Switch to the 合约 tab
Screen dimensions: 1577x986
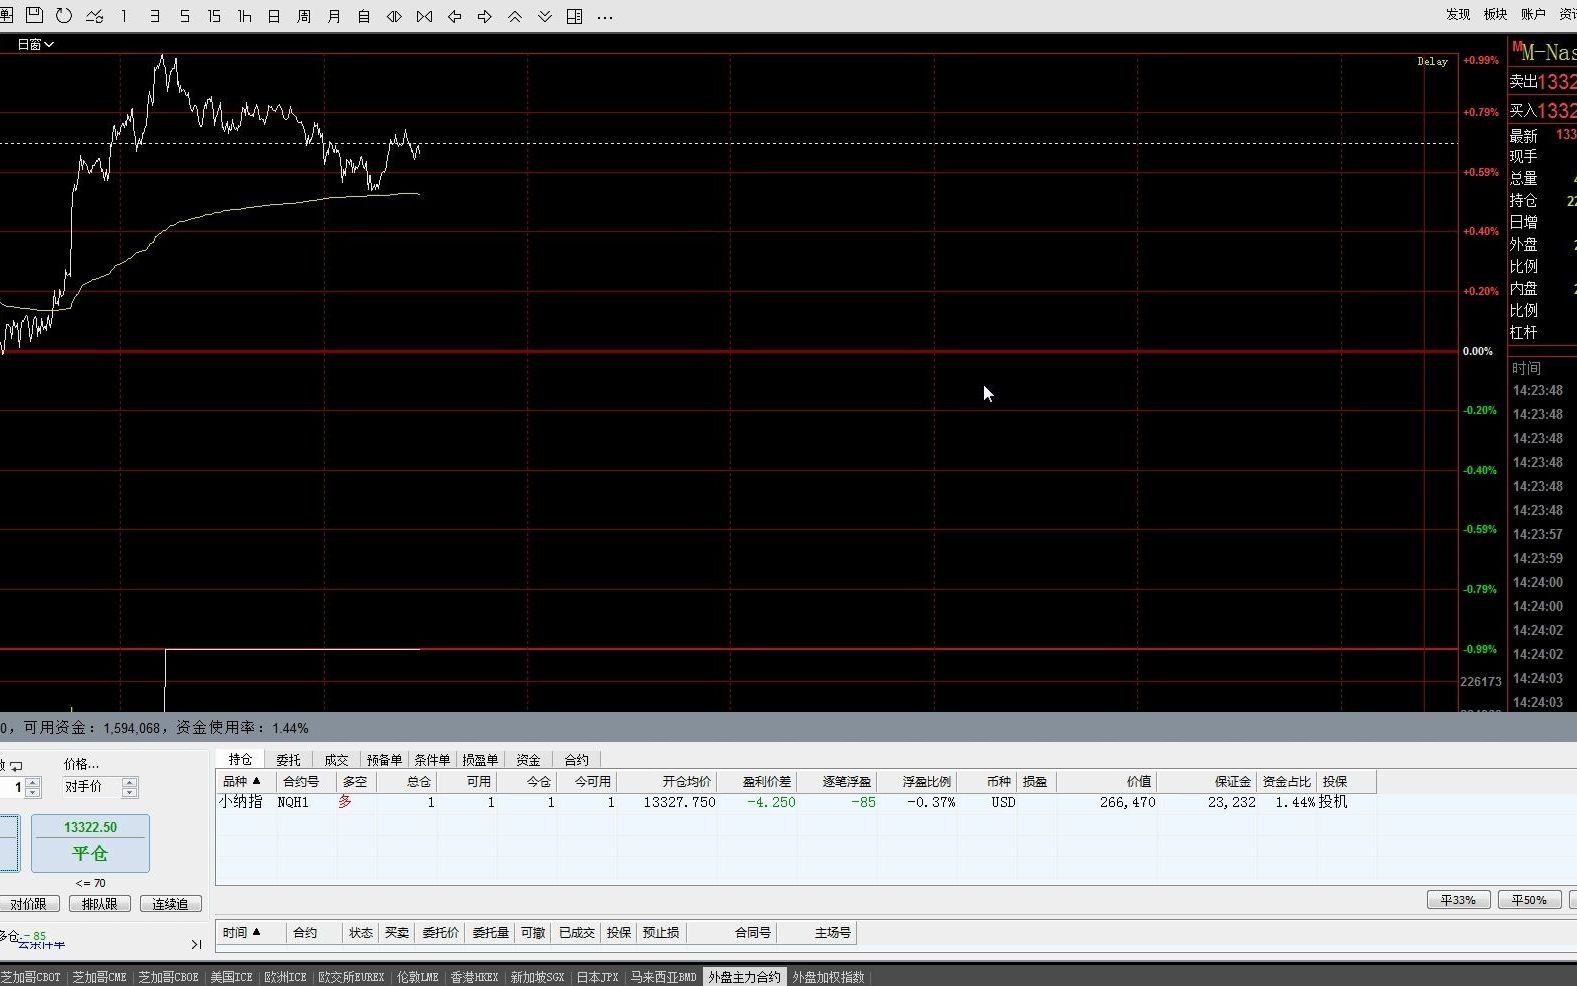[x=576, y=760]
